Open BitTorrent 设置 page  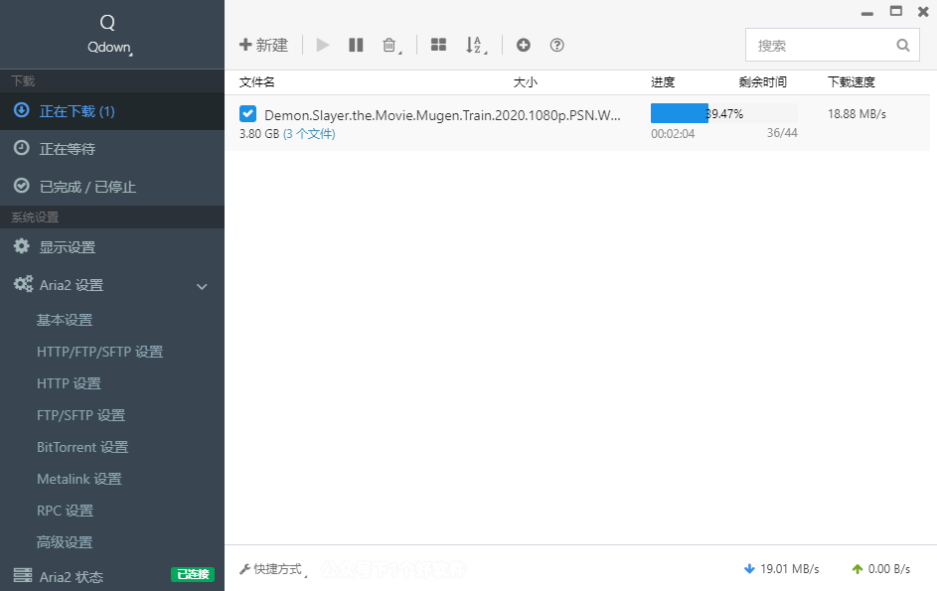pos(82,447)
